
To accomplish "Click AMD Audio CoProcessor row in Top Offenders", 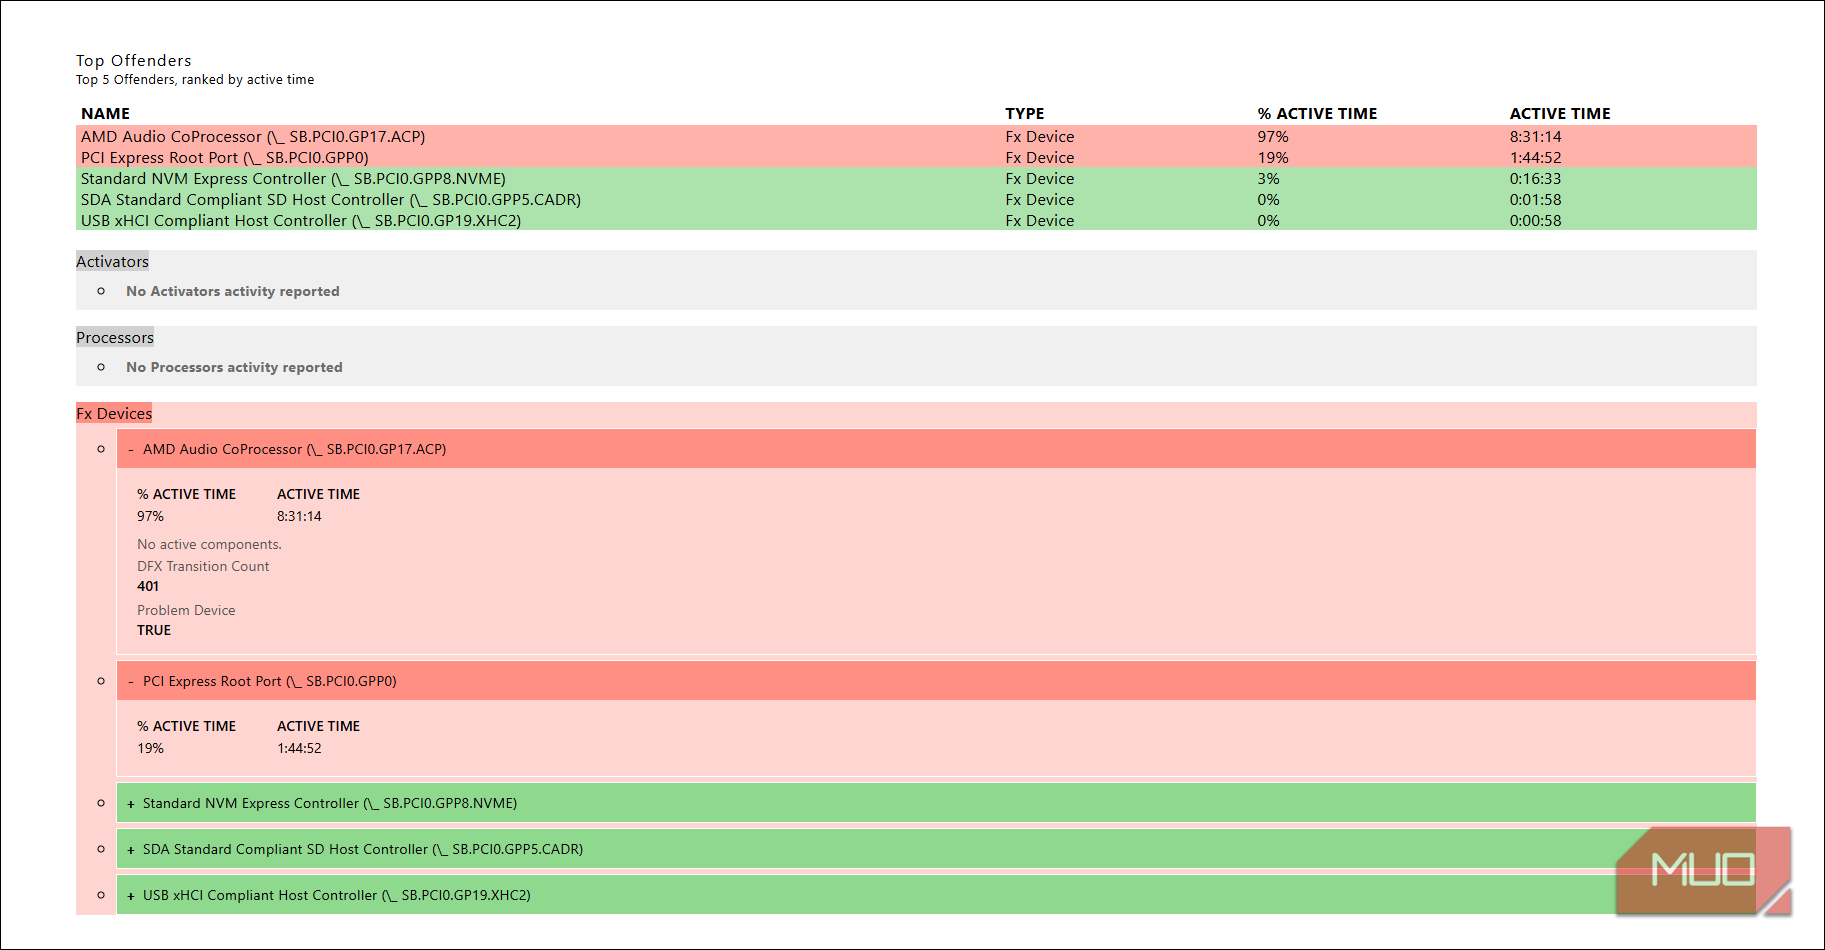I will tap(253, 137).
